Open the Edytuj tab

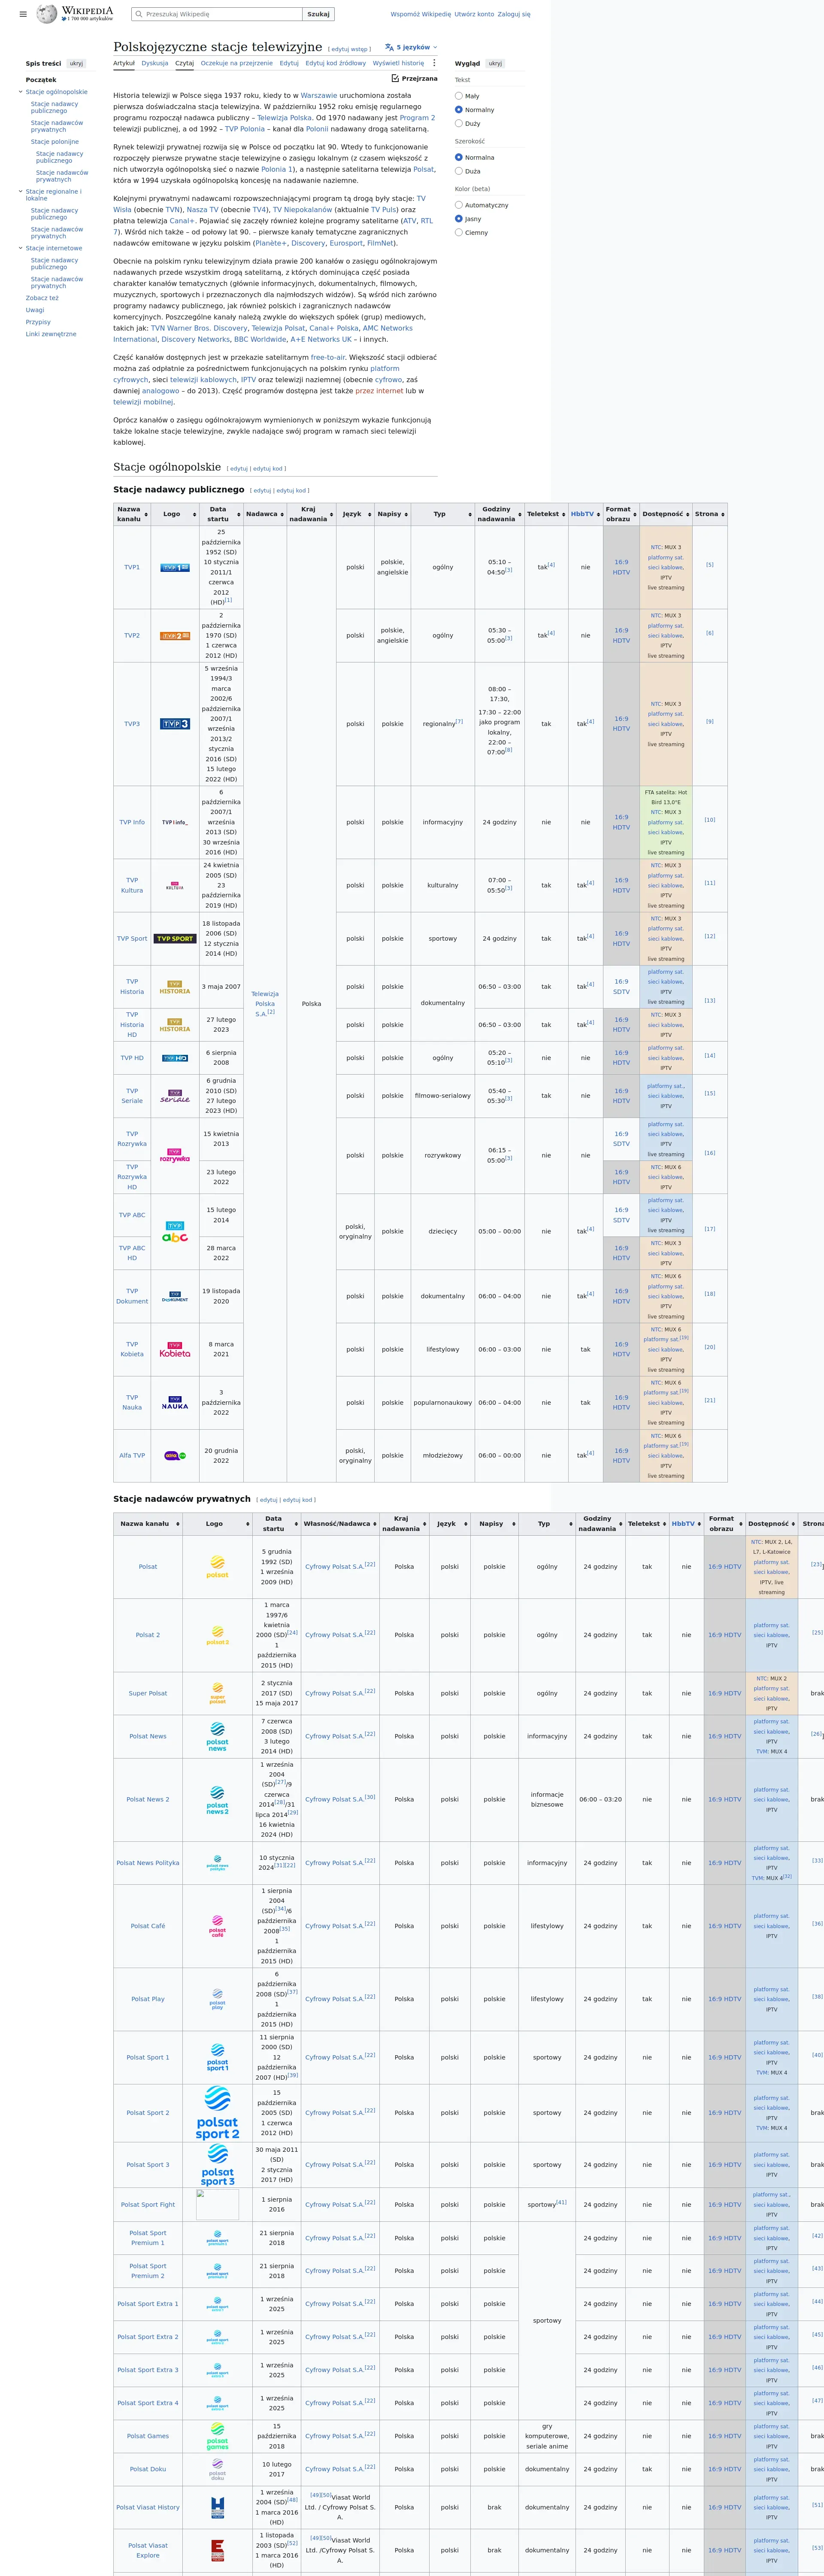coord(289,63)
